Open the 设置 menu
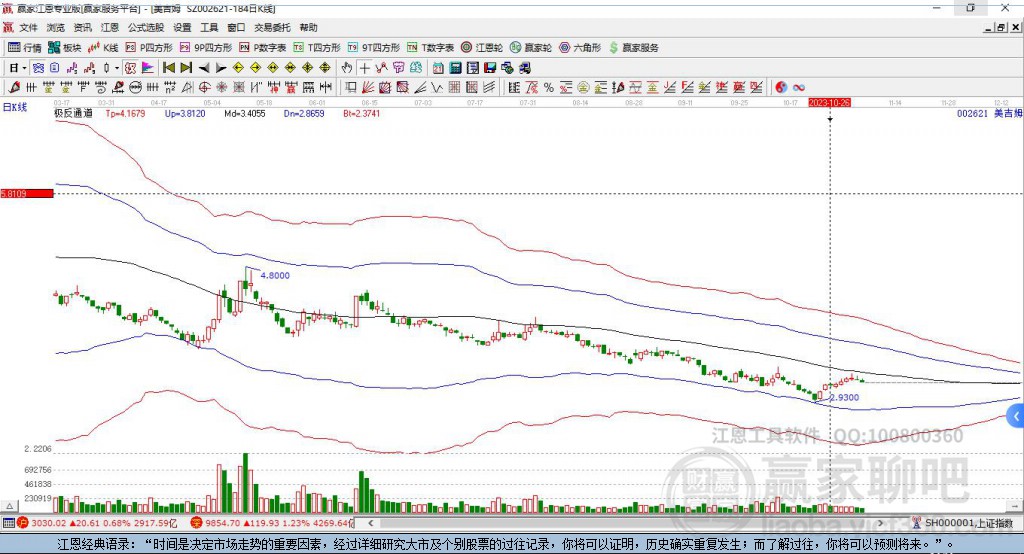Screen dimensions: 1024x554 pos(182,27)
